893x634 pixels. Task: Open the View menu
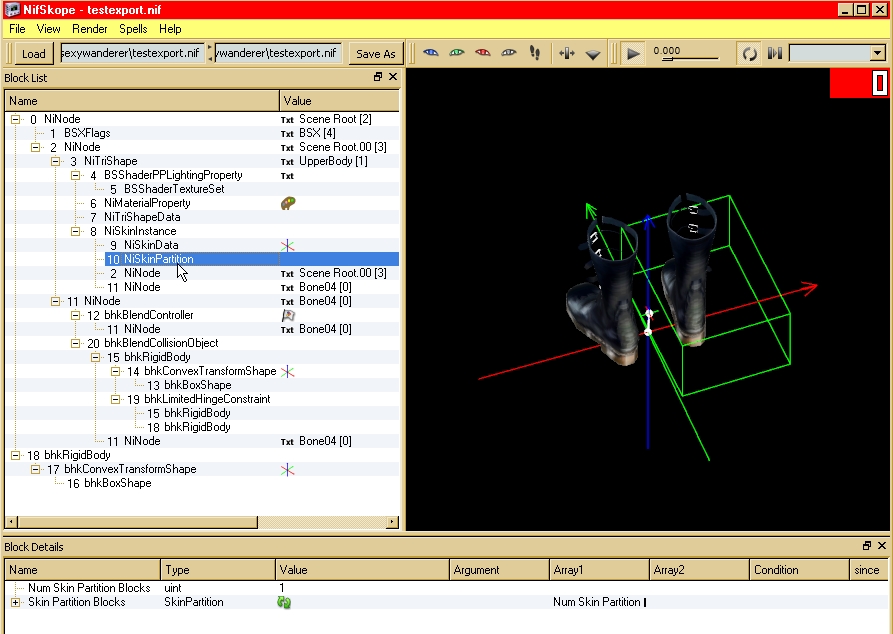click(48, 28)
